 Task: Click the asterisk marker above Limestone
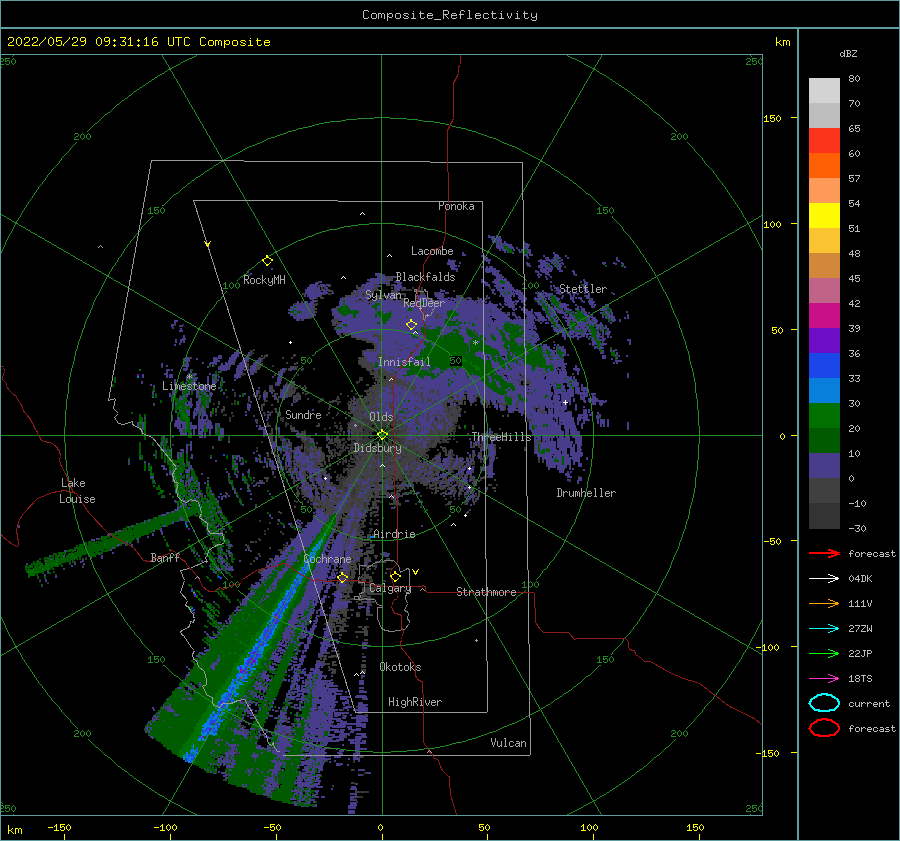[189, 377]
